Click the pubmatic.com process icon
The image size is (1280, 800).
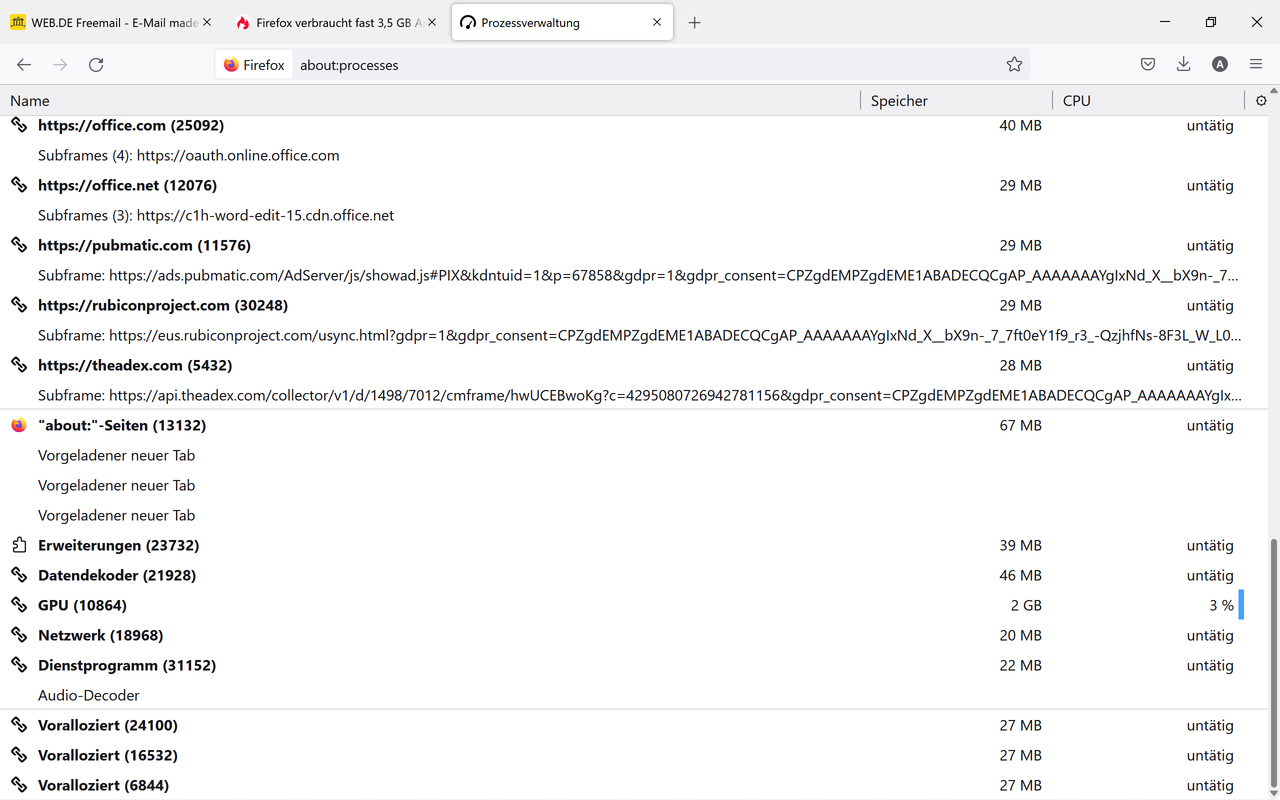tap(19, 245)
